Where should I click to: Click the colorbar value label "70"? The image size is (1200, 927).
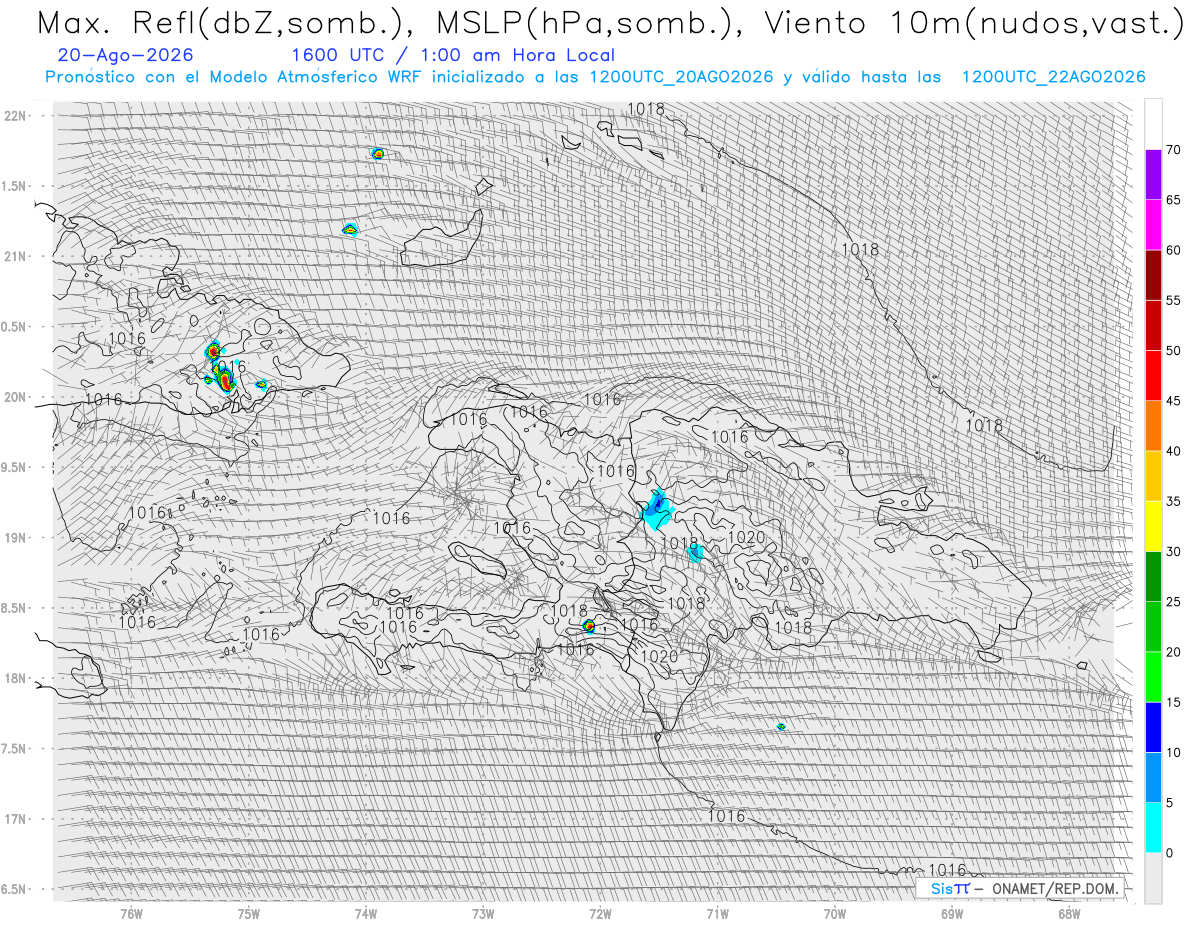(1173, 150)
